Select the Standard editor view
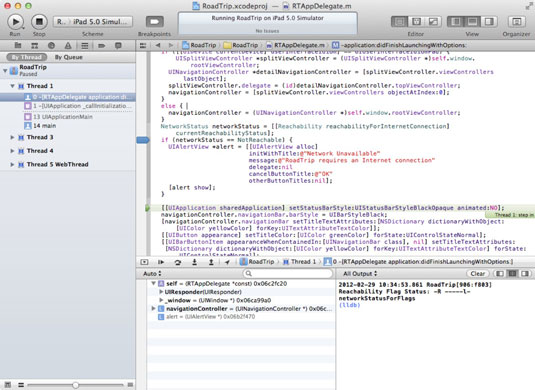The image size is (535, 390). 399,22
